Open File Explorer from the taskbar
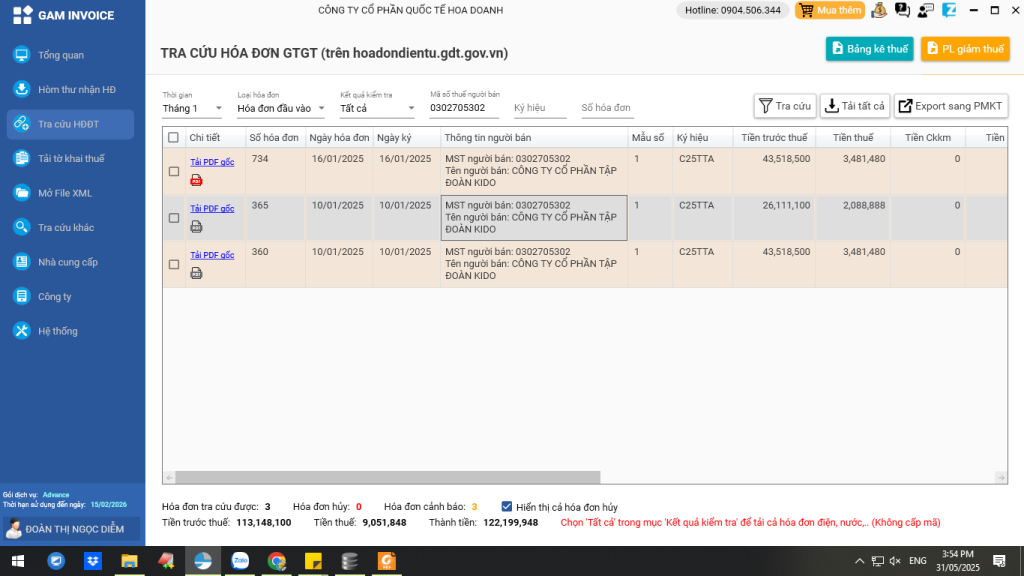 [x=129, y=561]
